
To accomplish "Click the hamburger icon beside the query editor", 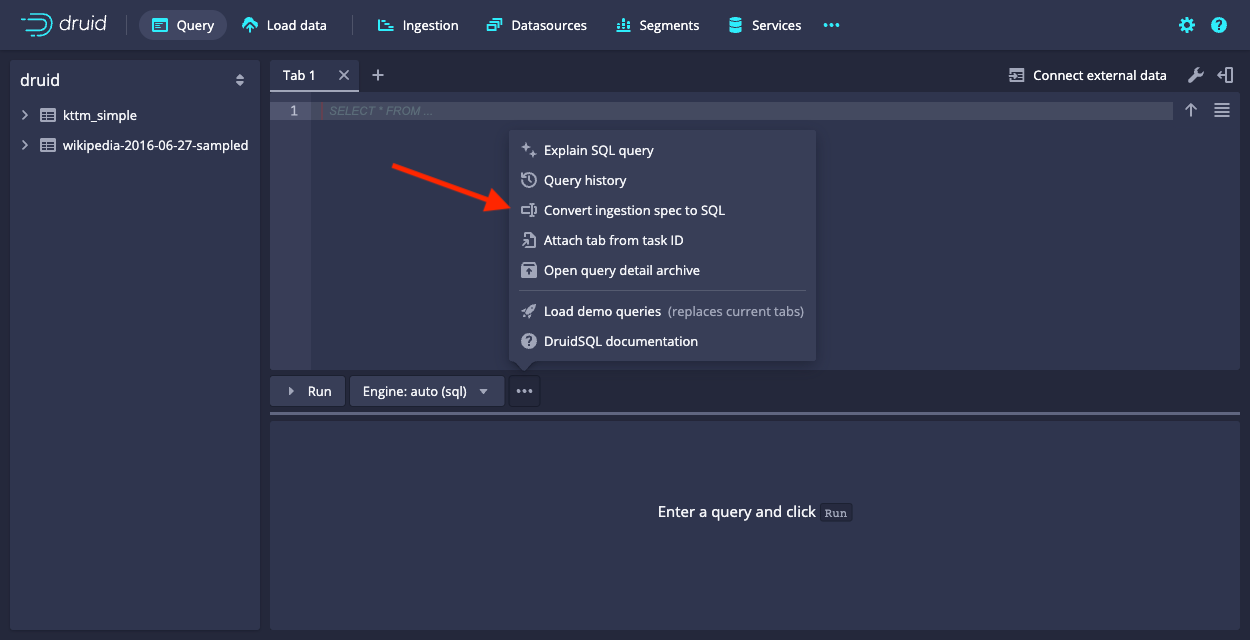I will click(x=1221, y=110).
